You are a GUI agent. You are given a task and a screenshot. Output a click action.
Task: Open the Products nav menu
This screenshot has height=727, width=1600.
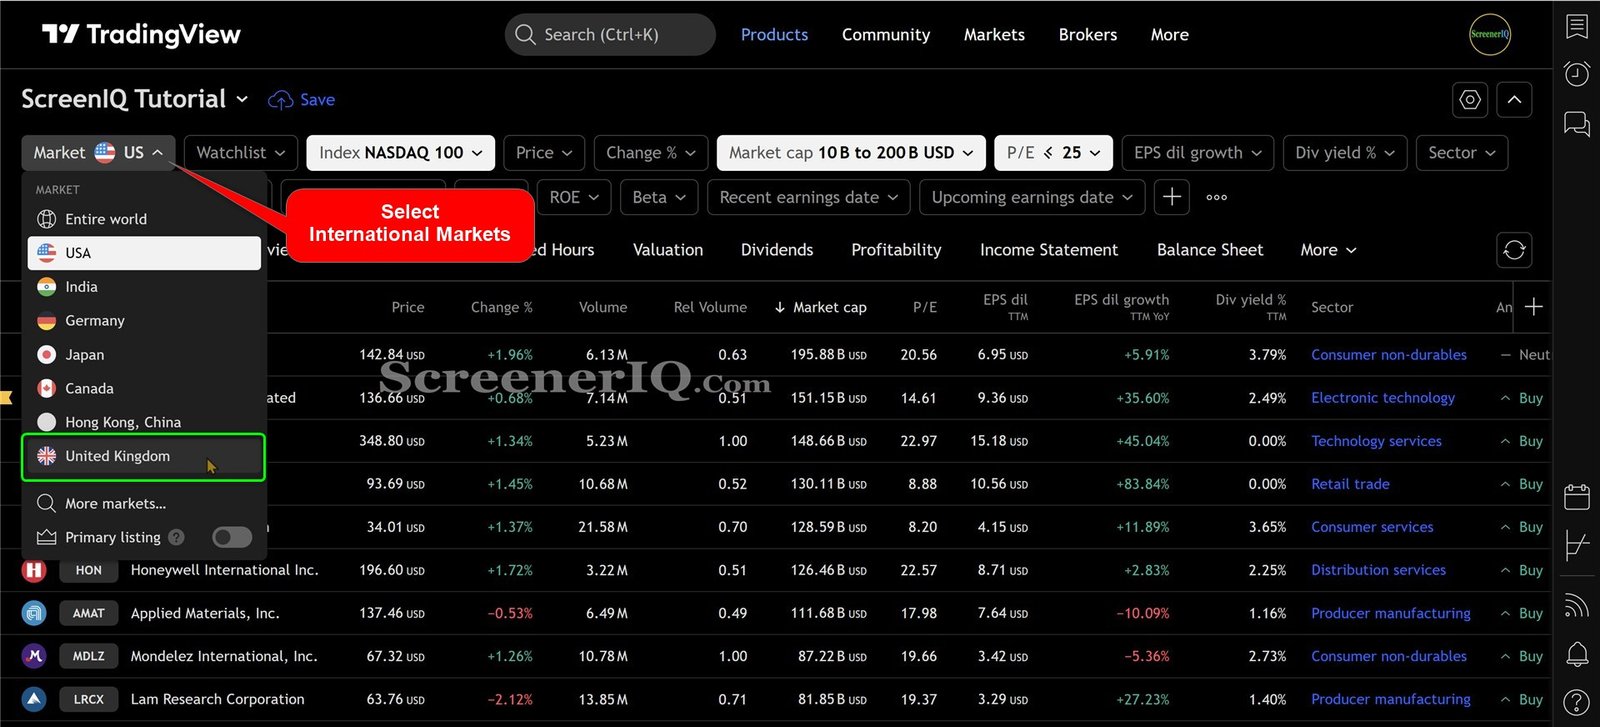click(x=774, y=35)
